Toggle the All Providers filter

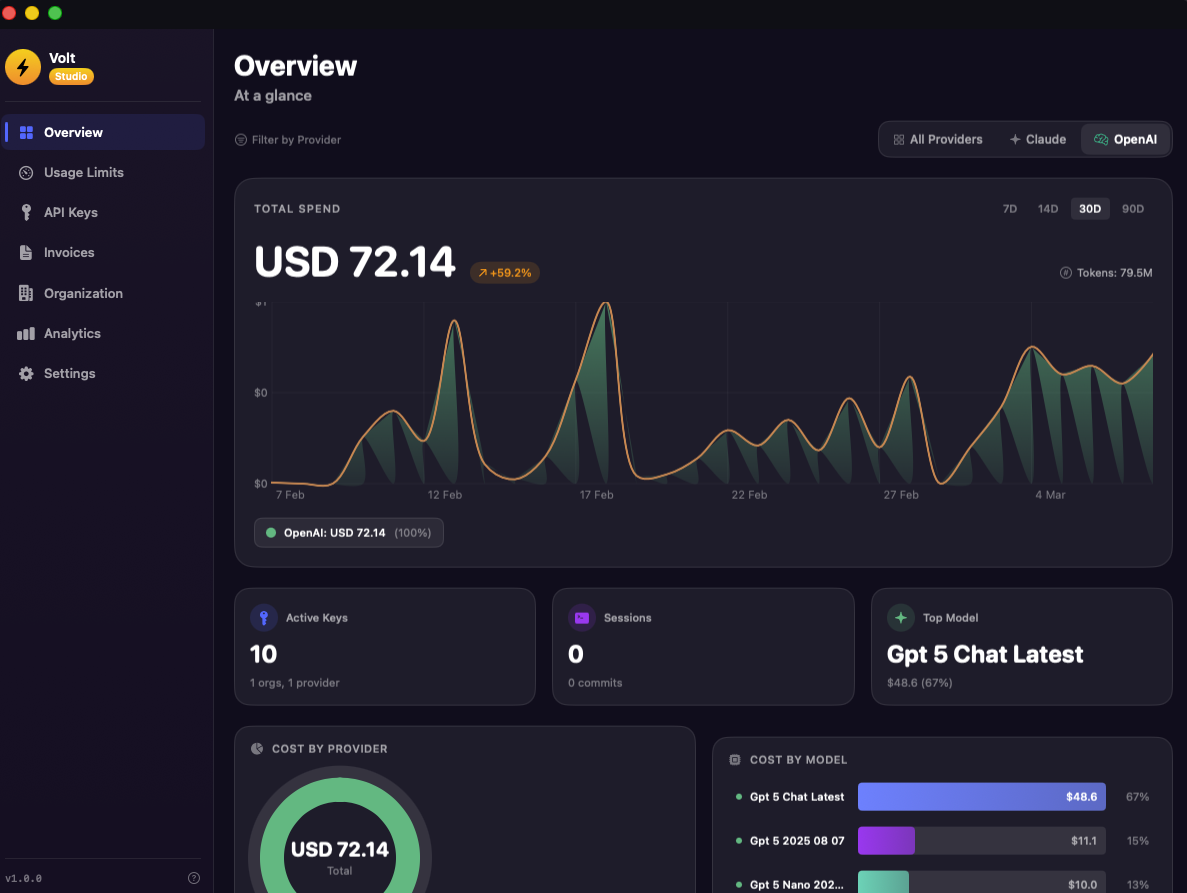point(937,139)
